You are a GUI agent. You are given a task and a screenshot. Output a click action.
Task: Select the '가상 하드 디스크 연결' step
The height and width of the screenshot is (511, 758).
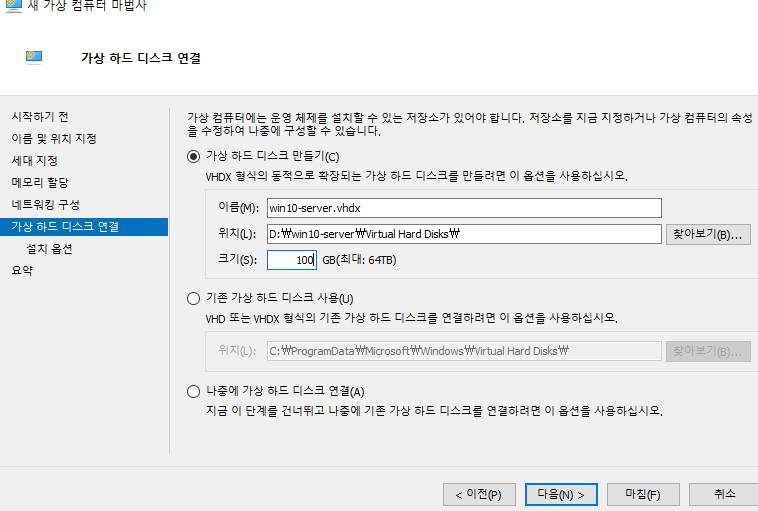(84, 227)
